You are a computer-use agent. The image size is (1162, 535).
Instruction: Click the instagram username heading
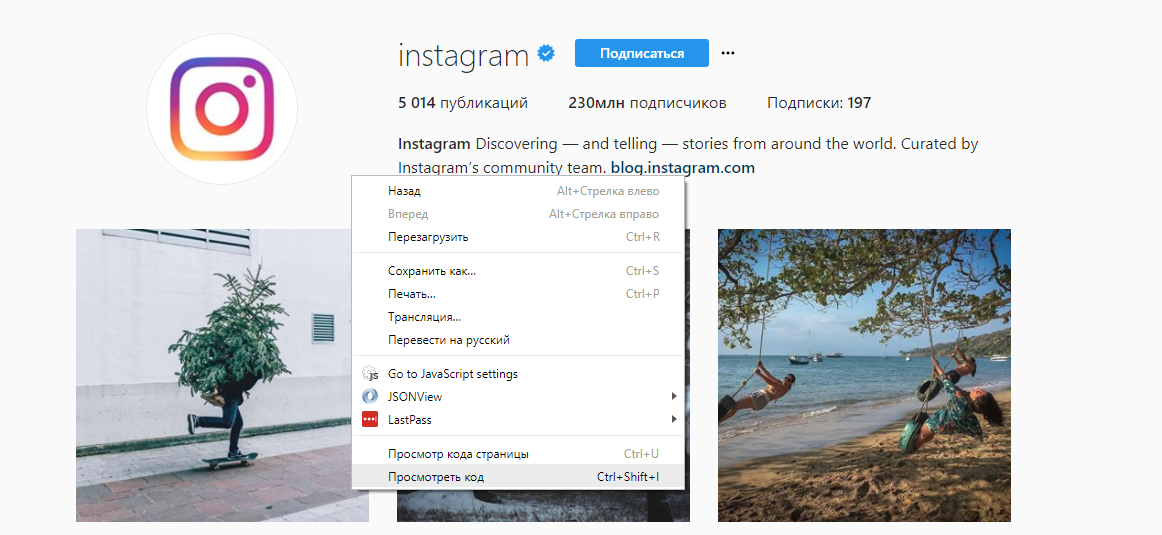pos(463,55)
